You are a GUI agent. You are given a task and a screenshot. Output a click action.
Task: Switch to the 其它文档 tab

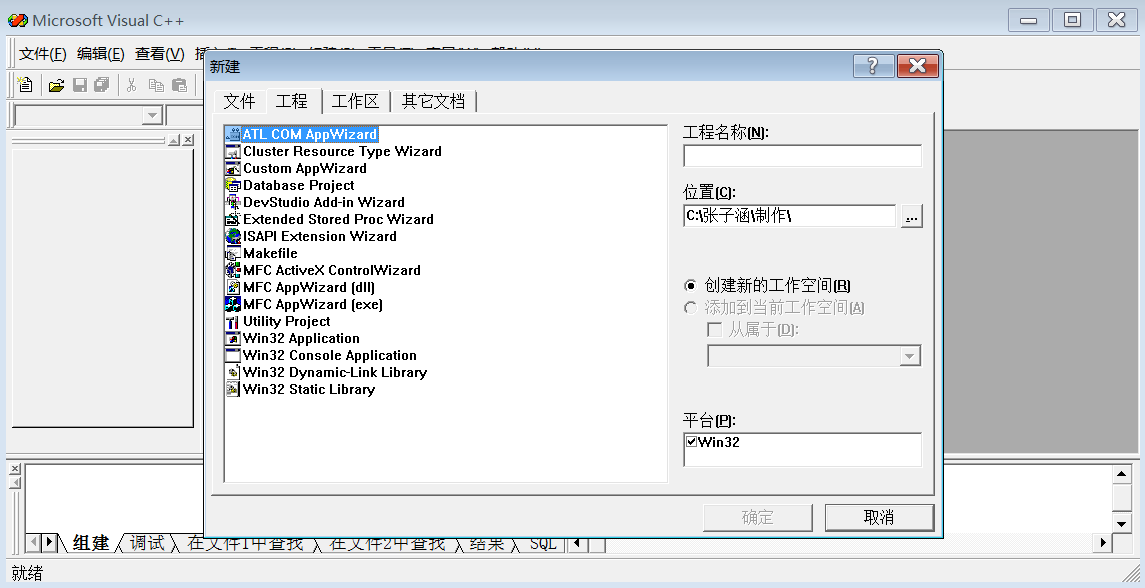coord(434,102)
